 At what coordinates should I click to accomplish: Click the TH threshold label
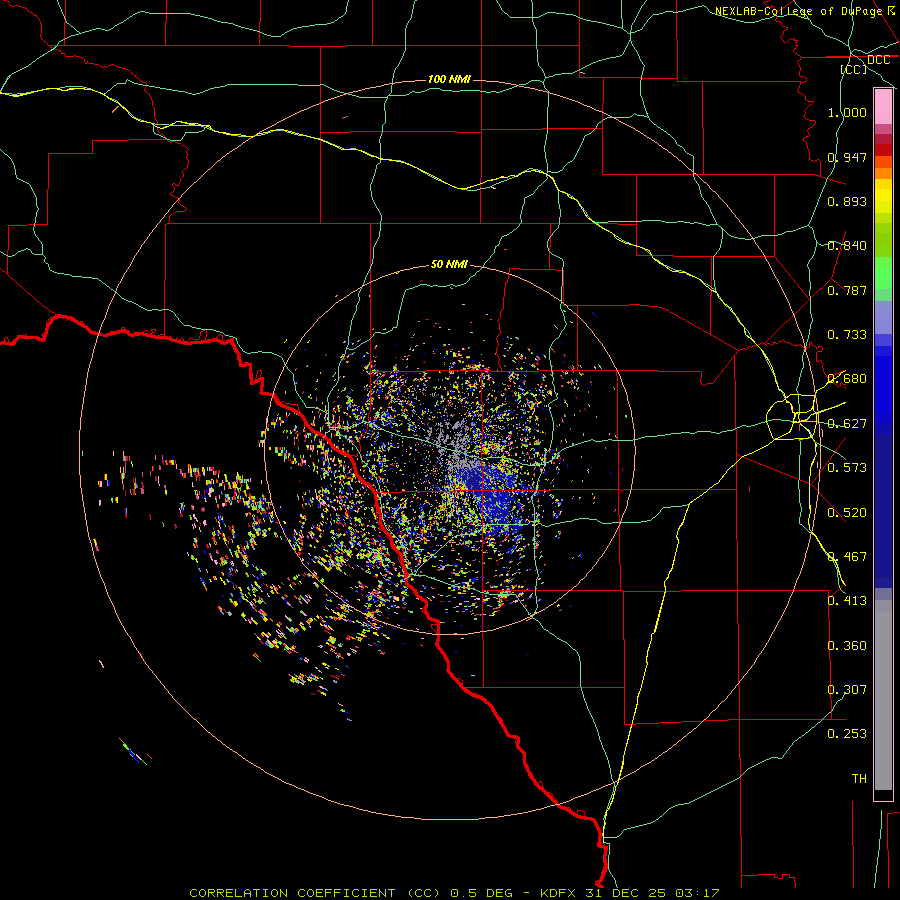point(859,779)
